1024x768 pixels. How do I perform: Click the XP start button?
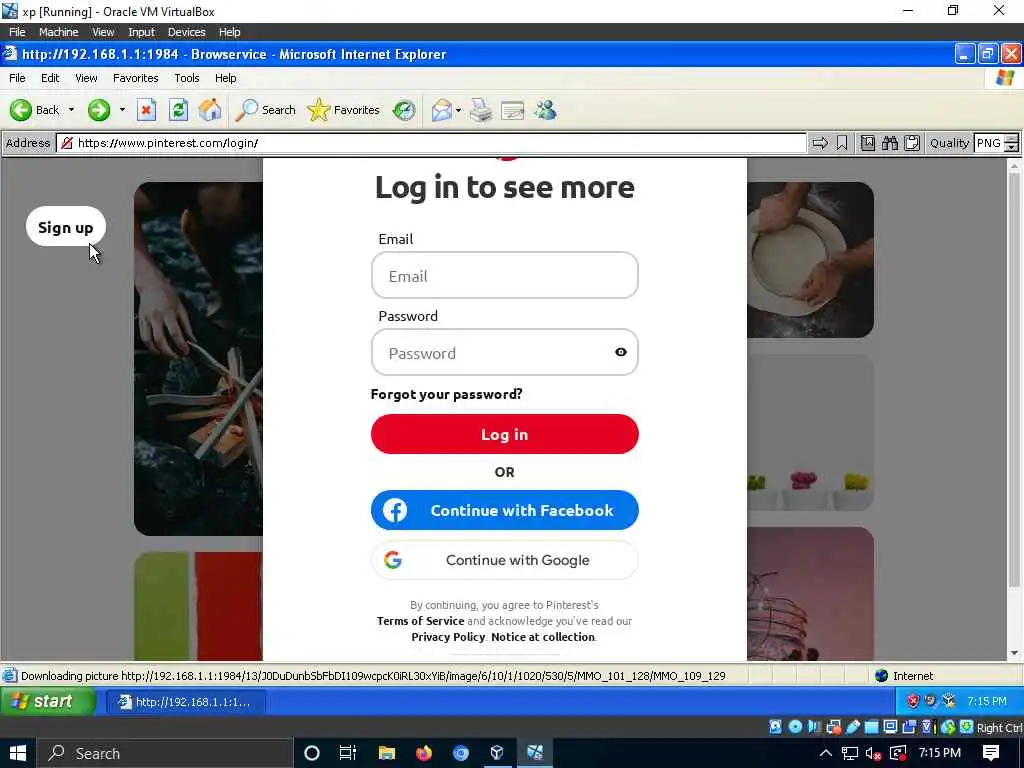point(49,701)
